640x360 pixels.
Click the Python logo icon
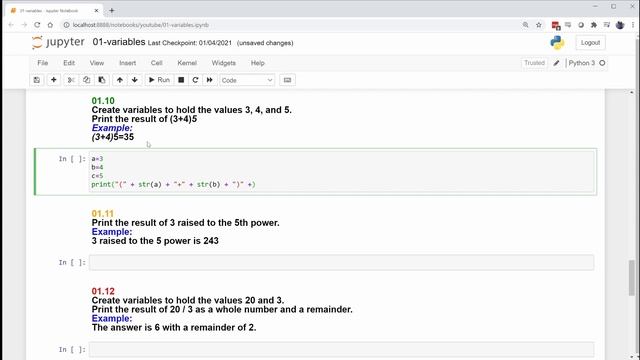point(557,42)
